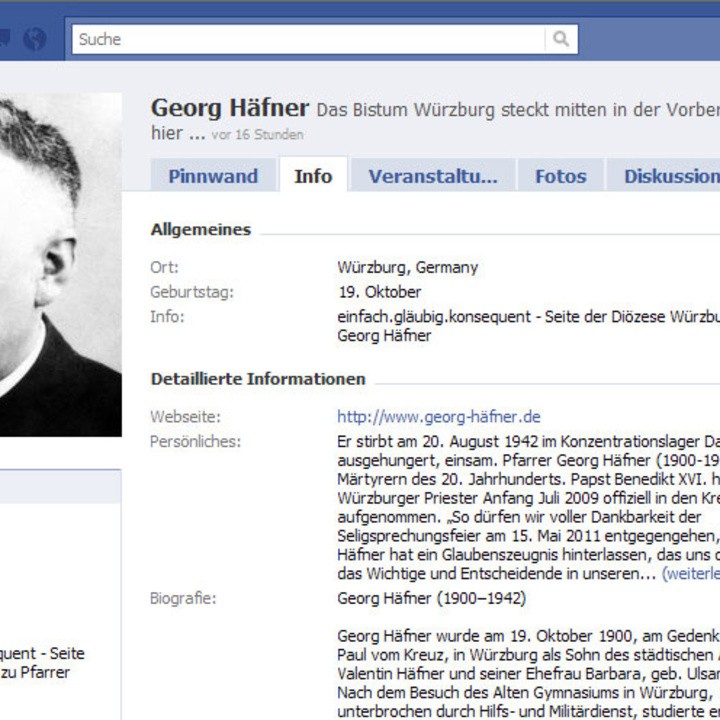Open the messages speech bubble icon

point(5,38)
